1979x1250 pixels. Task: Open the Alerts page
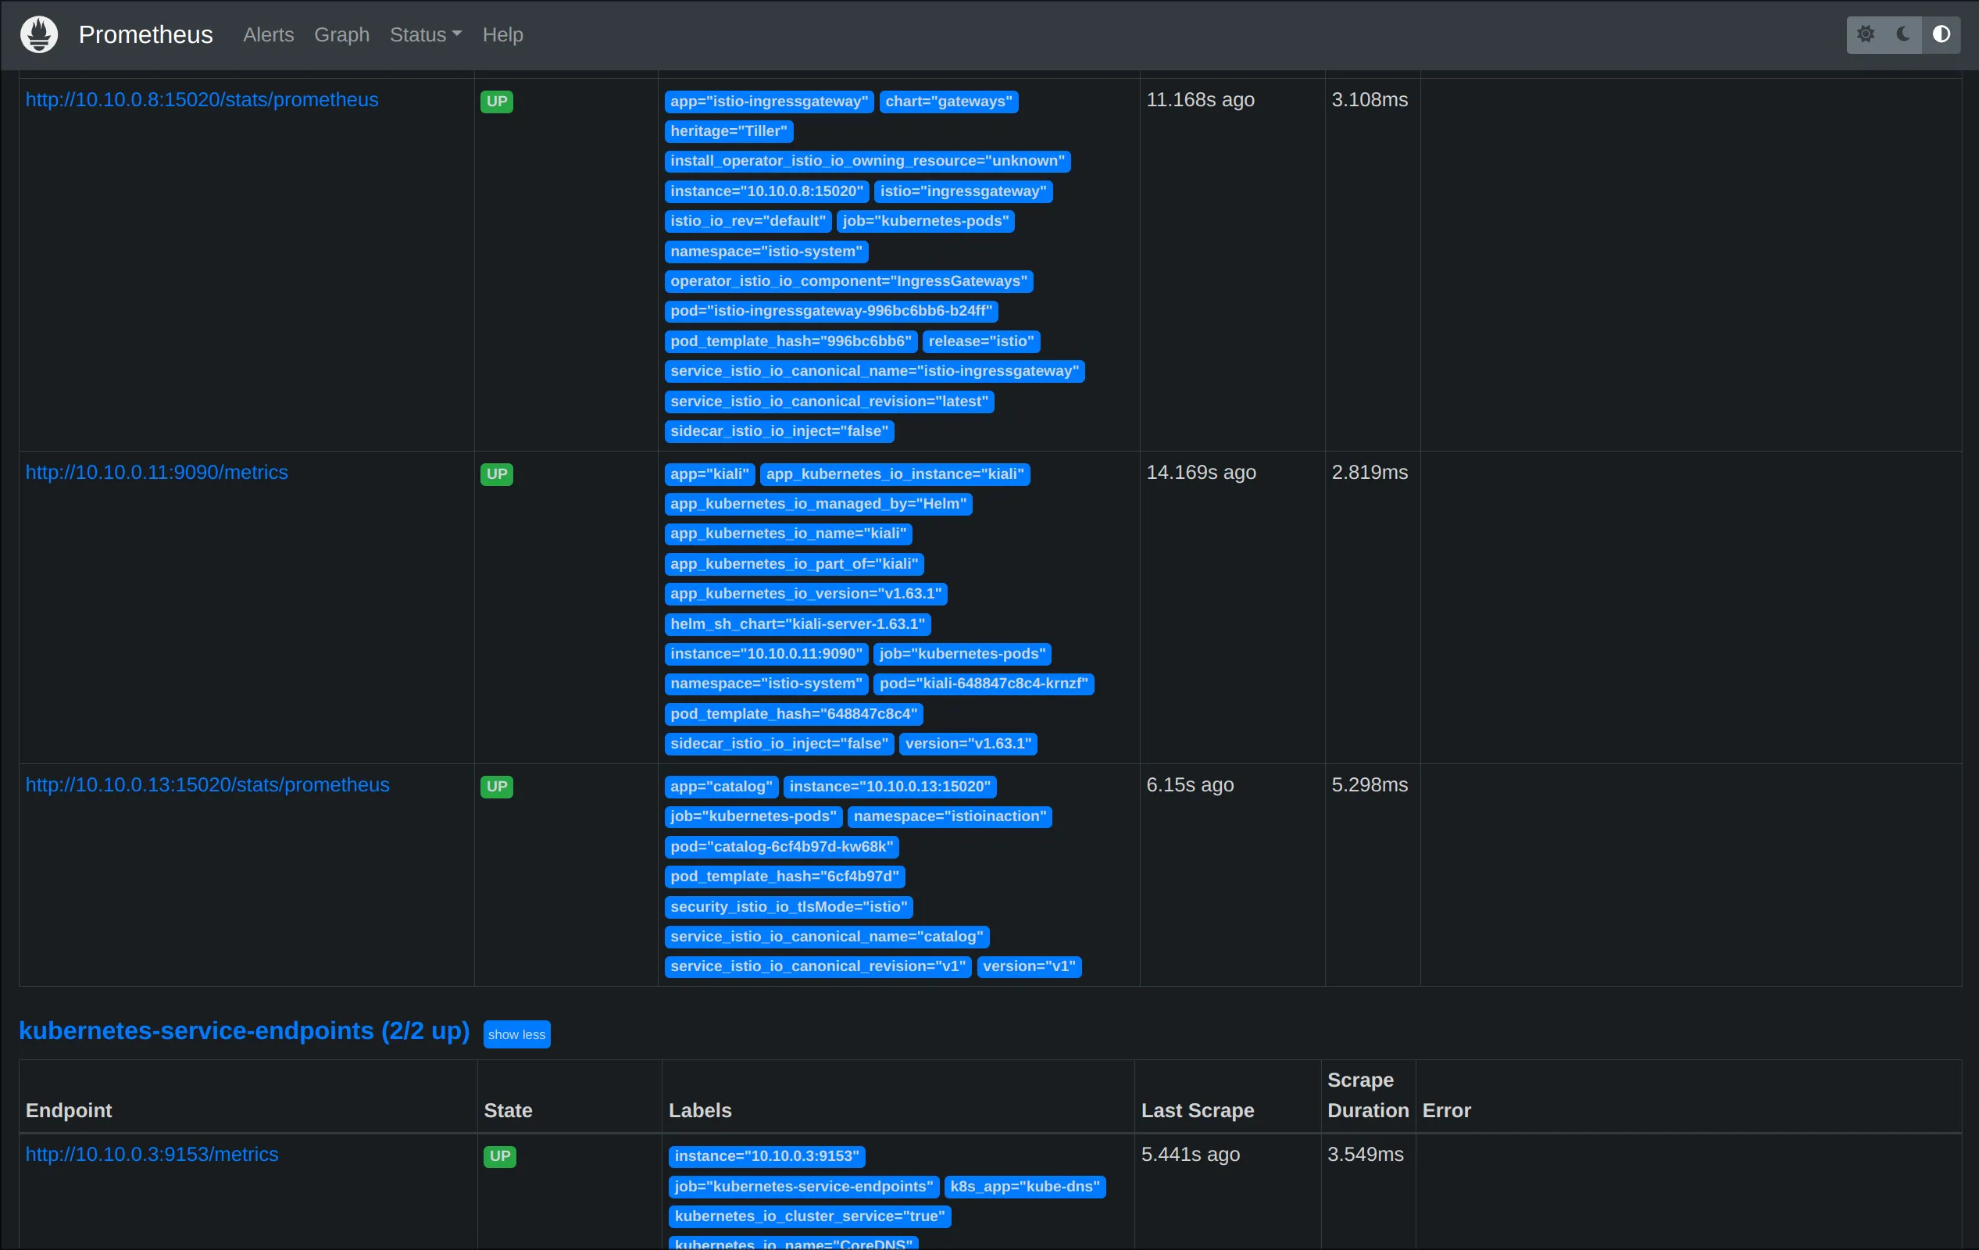coord(269,35)
